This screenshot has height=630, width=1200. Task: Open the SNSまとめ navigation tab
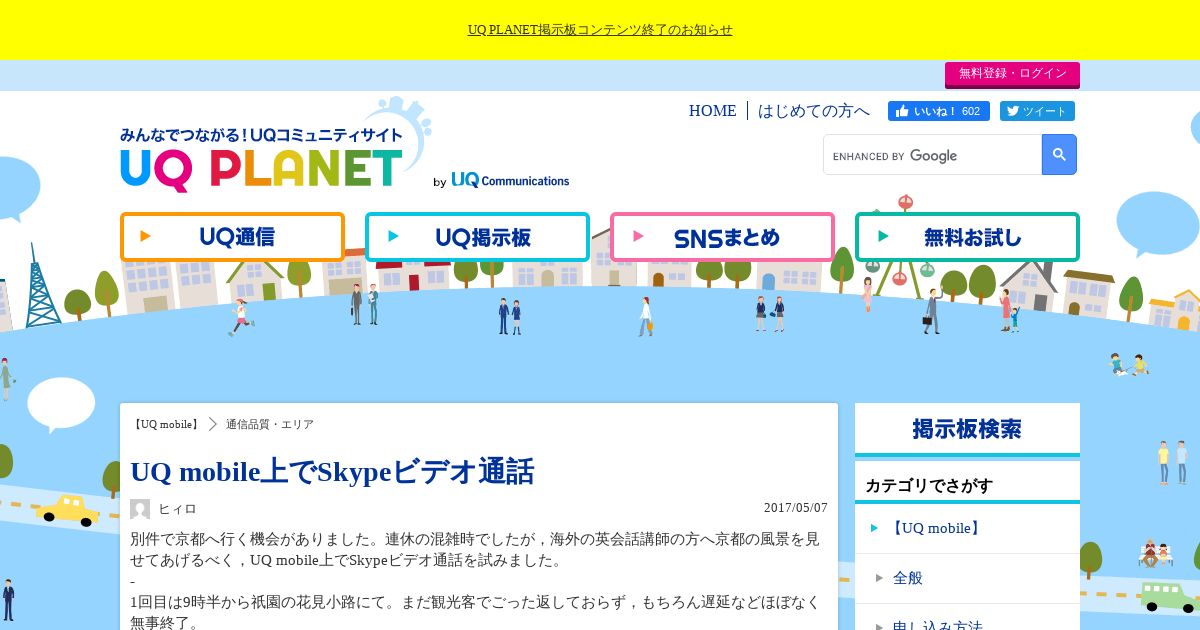click(x=722, y=237)
